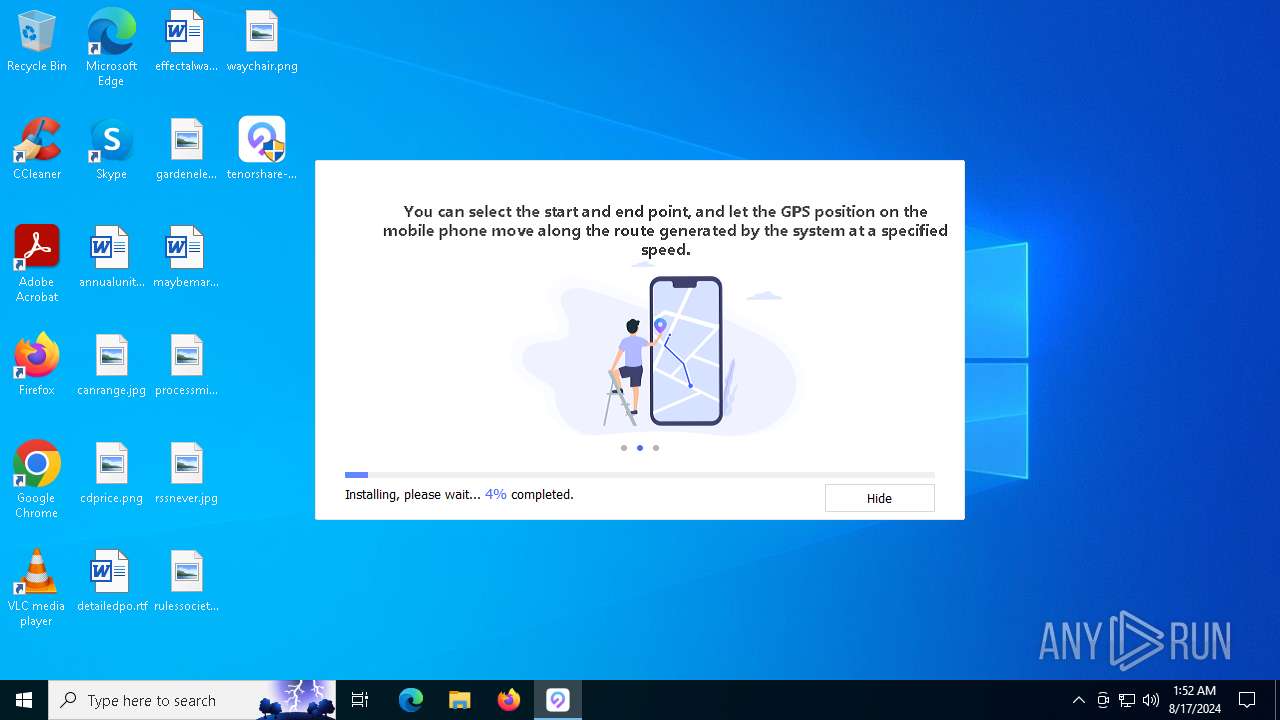1280x720 pixels.
Task: Select the rulessociet image file icon
Action: coord(186,582)
